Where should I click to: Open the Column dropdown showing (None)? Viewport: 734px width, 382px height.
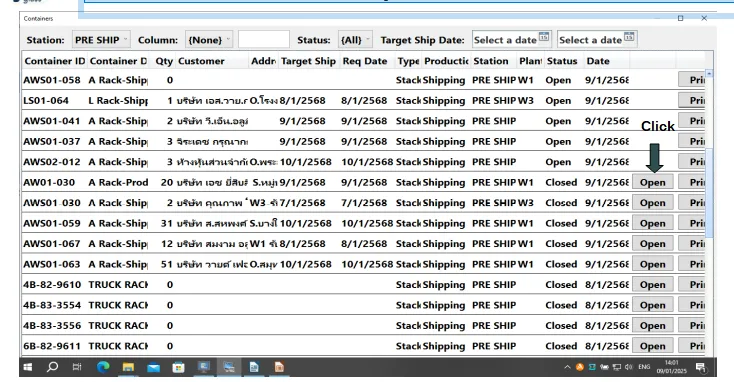tap(209, 40)
